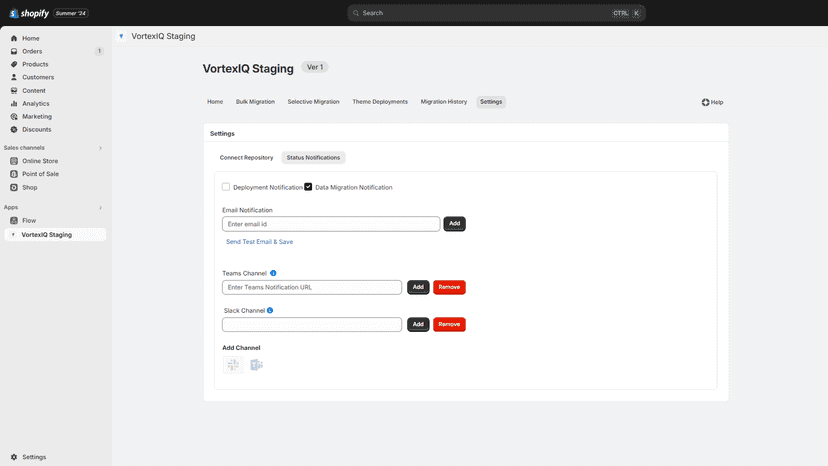Focus the Enter email id field
The width and height of the screenshot is (828, 466).
pos(331,224)
